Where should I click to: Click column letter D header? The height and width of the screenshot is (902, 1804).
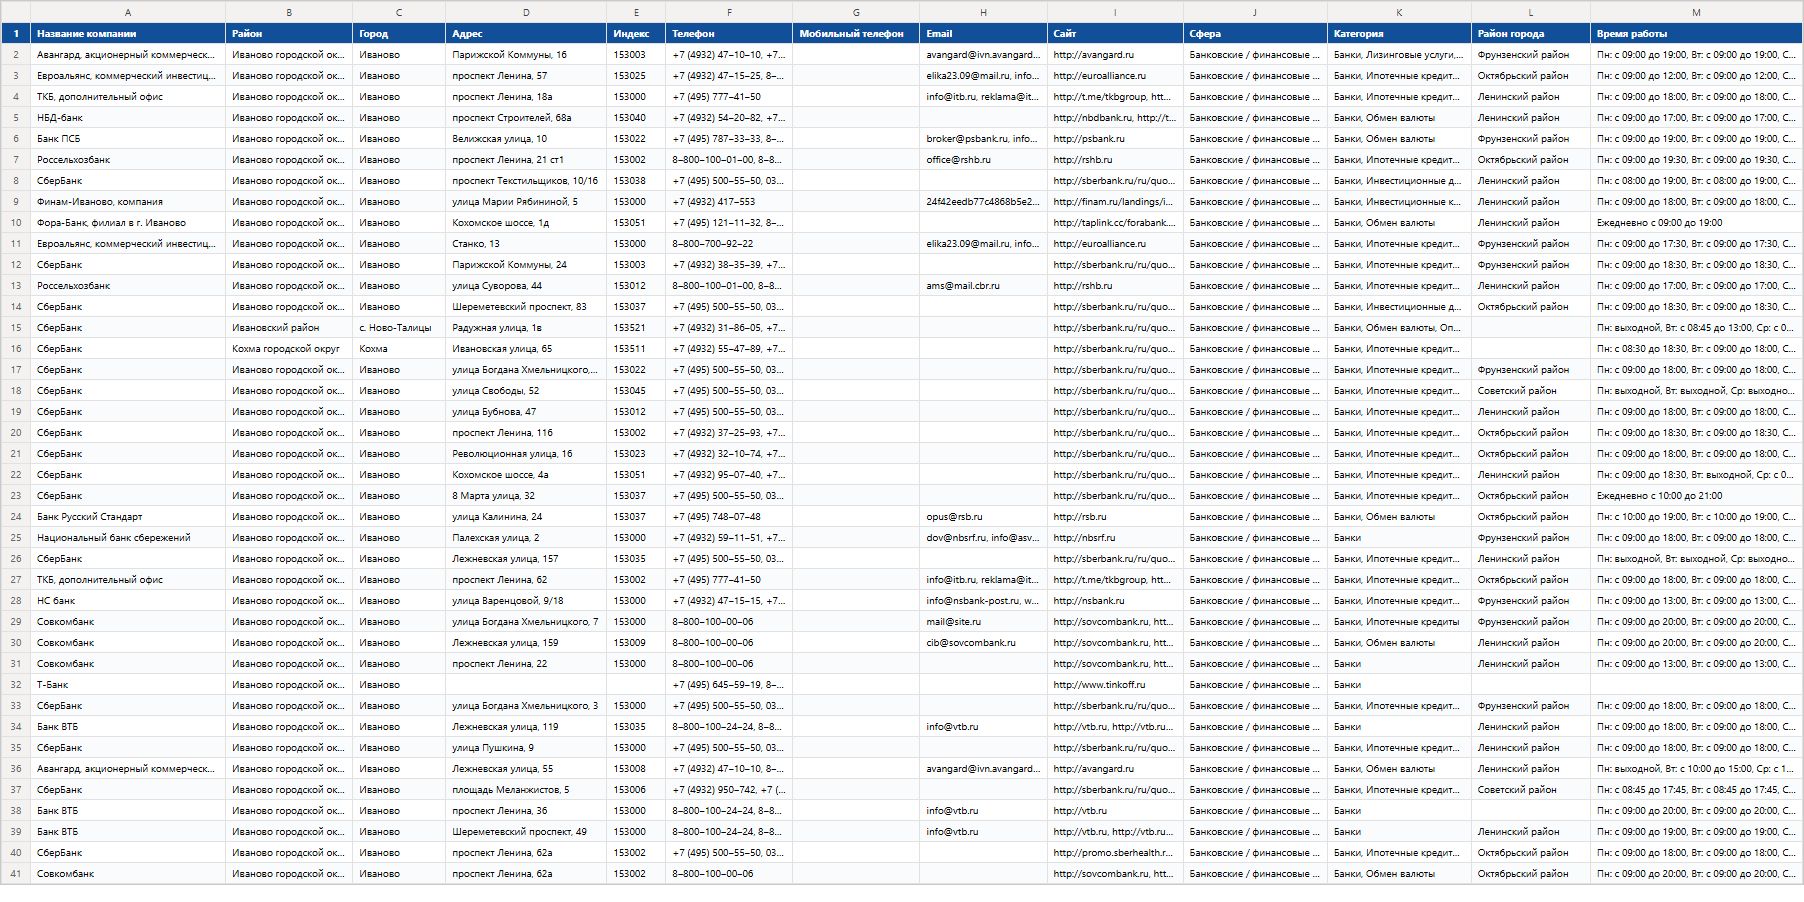tap(526, 12)
